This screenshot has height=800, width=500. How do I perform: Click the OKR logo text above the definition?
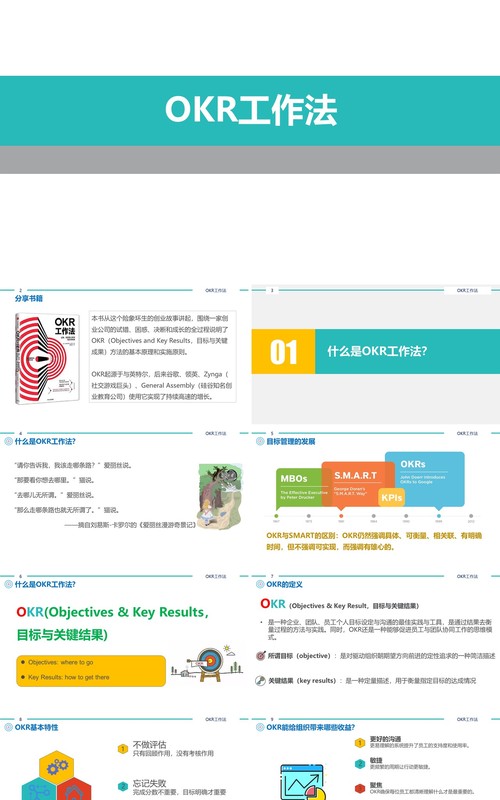pyautogui.click(x=273, y=604)
